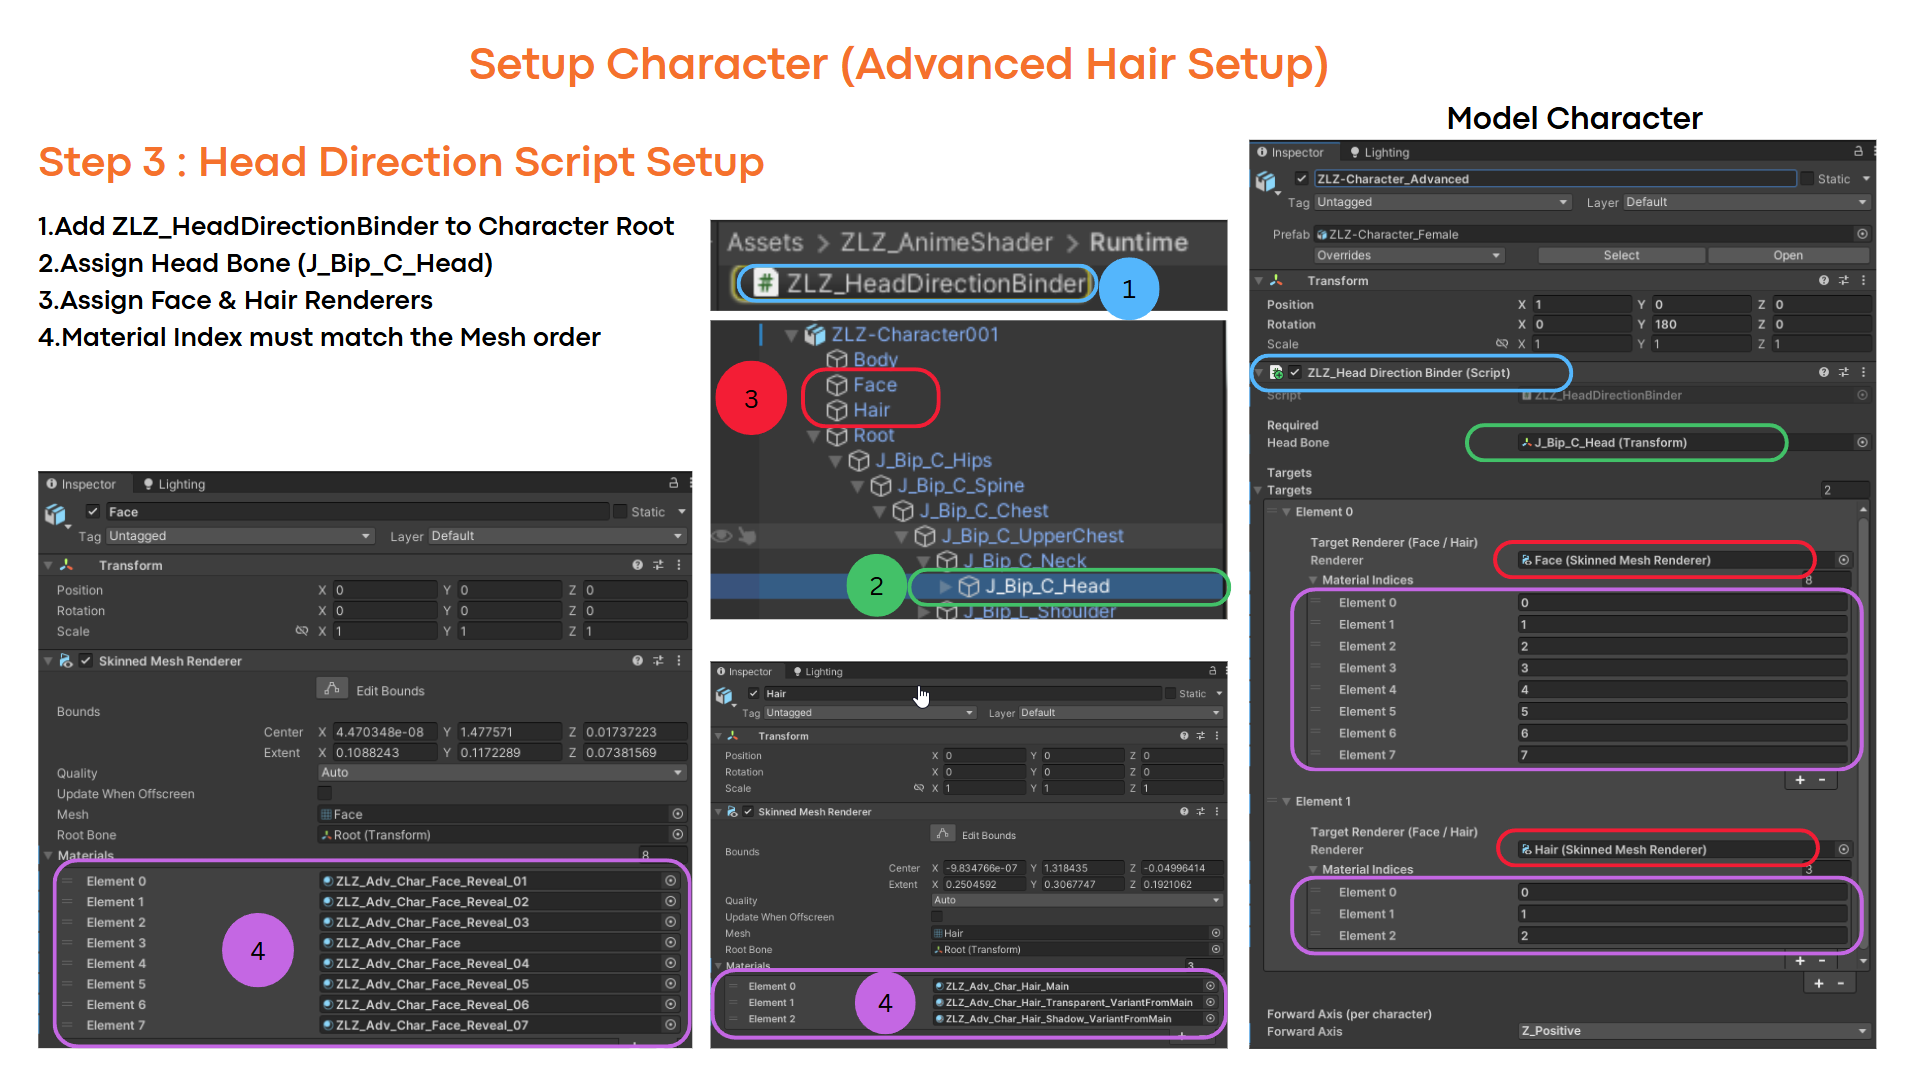Image resolution: width=1919 pixels, height=1079 pixels.
Task: Check Update When Offscreen on the Face renderer
Action: click(324, 793)
